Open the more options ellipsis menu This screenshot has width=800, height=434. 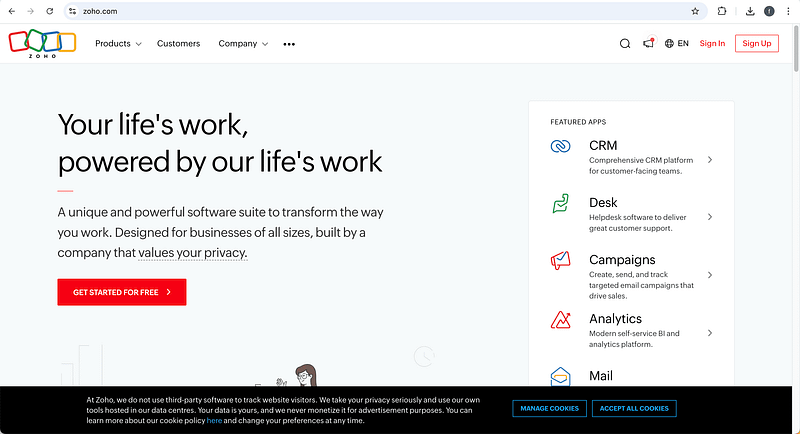click(289, 44)
